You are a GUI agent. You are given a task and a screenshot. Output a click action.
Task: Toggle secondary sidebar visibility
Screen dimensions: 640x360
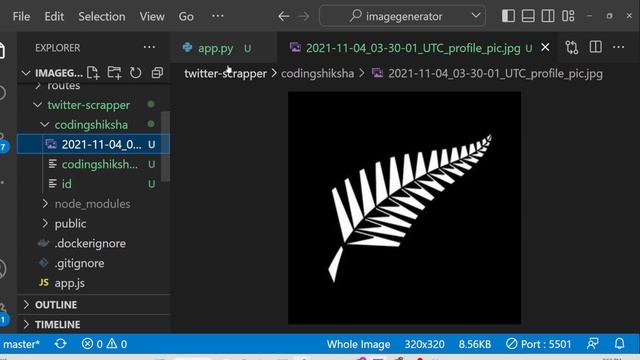click(548, 16)
